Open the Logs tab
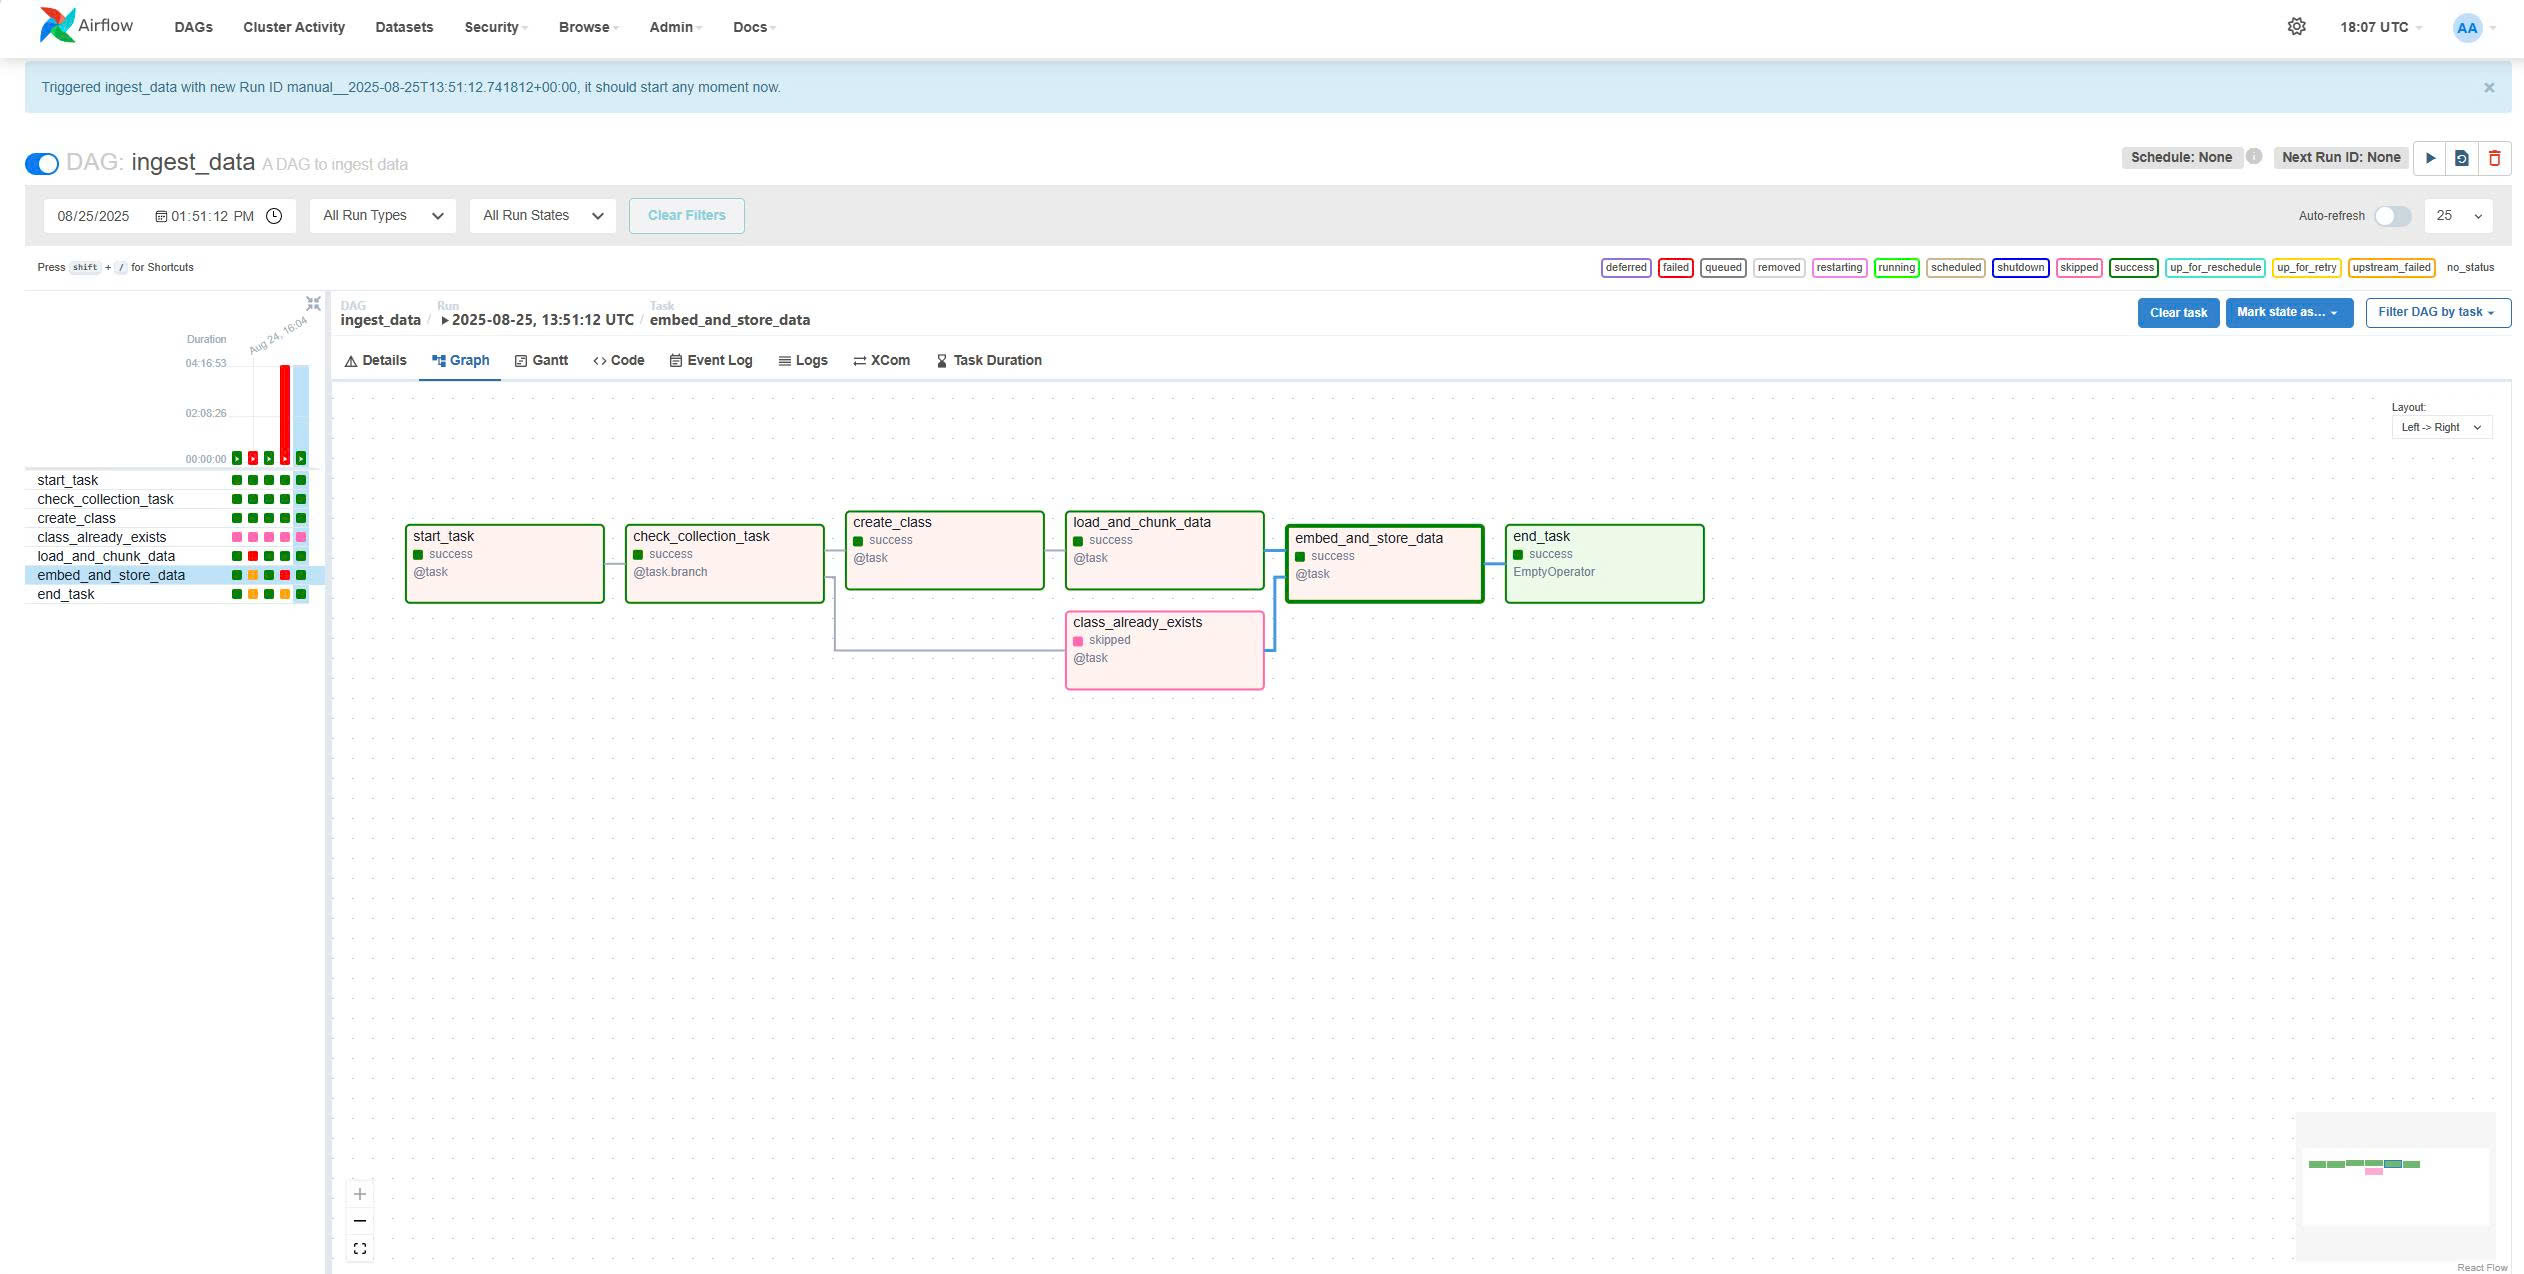 [803, 361]
